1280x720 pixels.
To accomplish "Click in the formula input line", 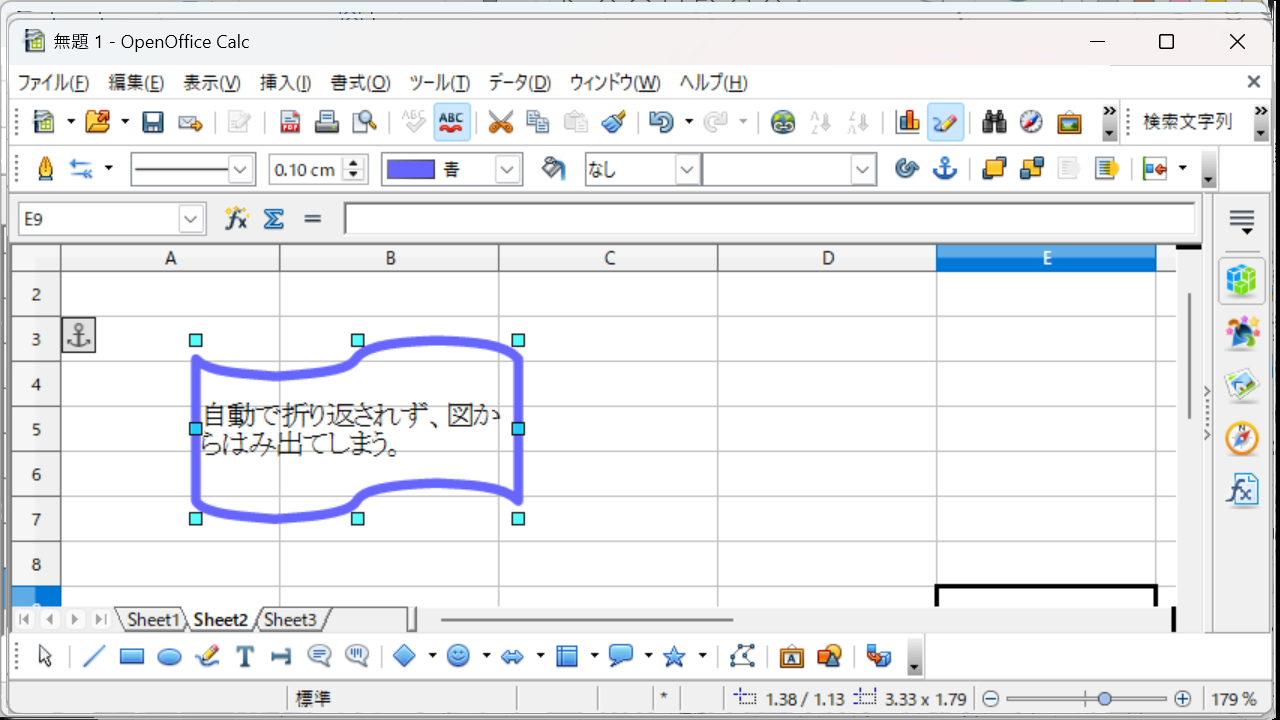I will [x=770, y=218].
